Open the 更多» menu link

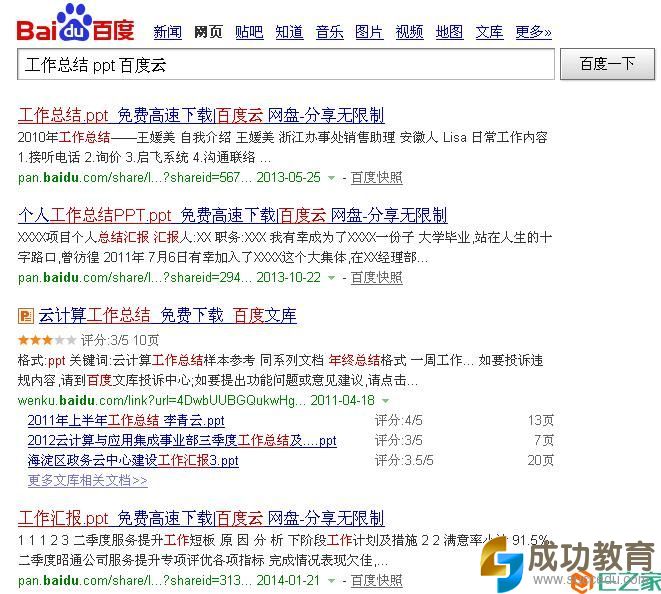click(534, 32)
